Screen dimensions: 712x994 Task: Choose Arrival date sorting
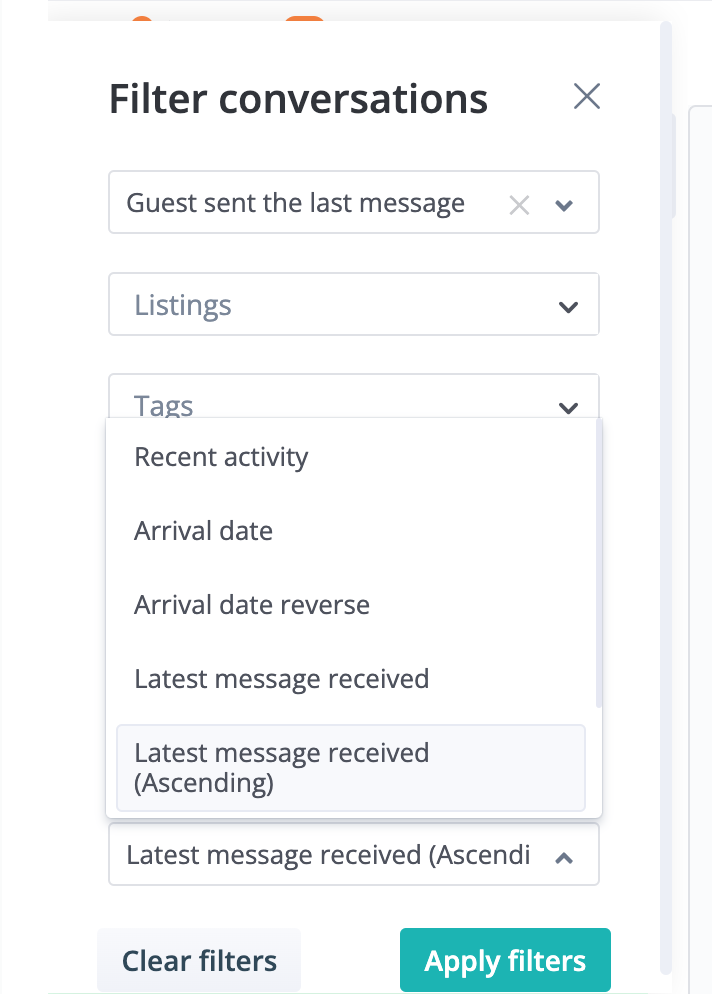tap(203, 531)
